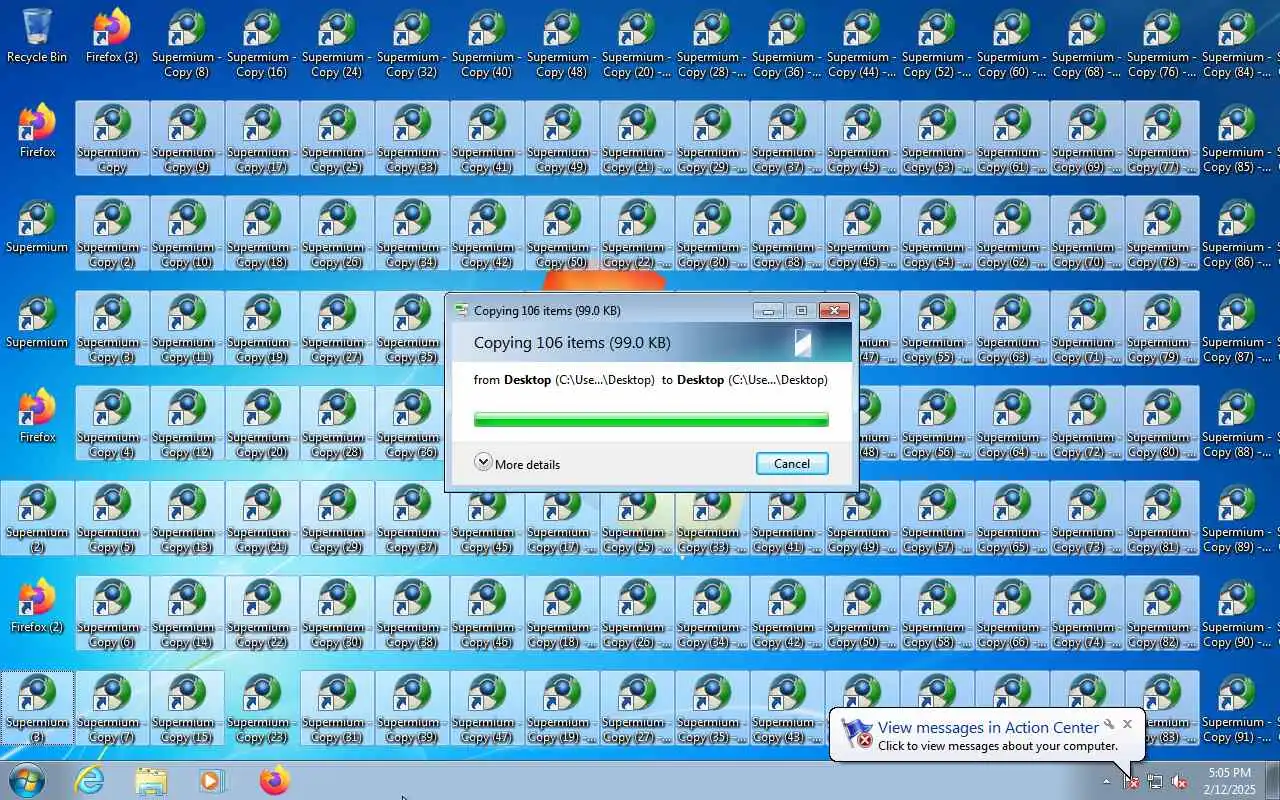Open the Recycle Bin desktop icon
This screenshot has height=800, width=1280.
37,36
